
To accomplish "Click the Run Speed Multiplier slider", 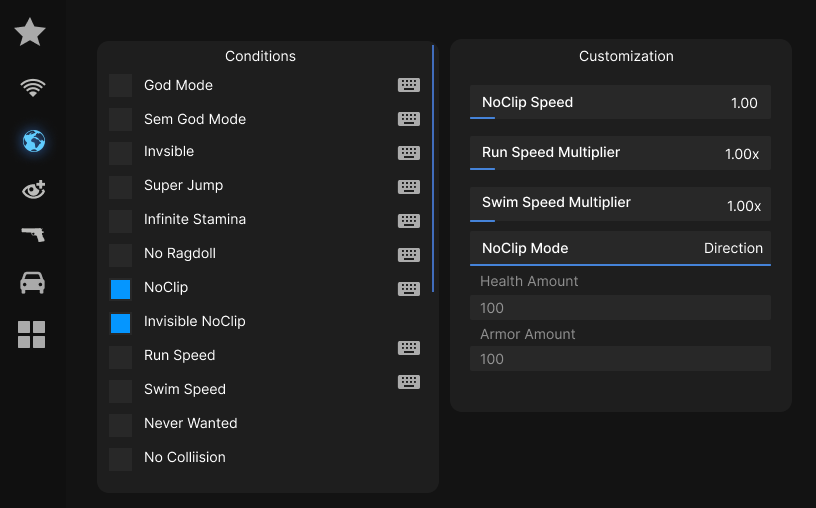I will pos(620,154).
